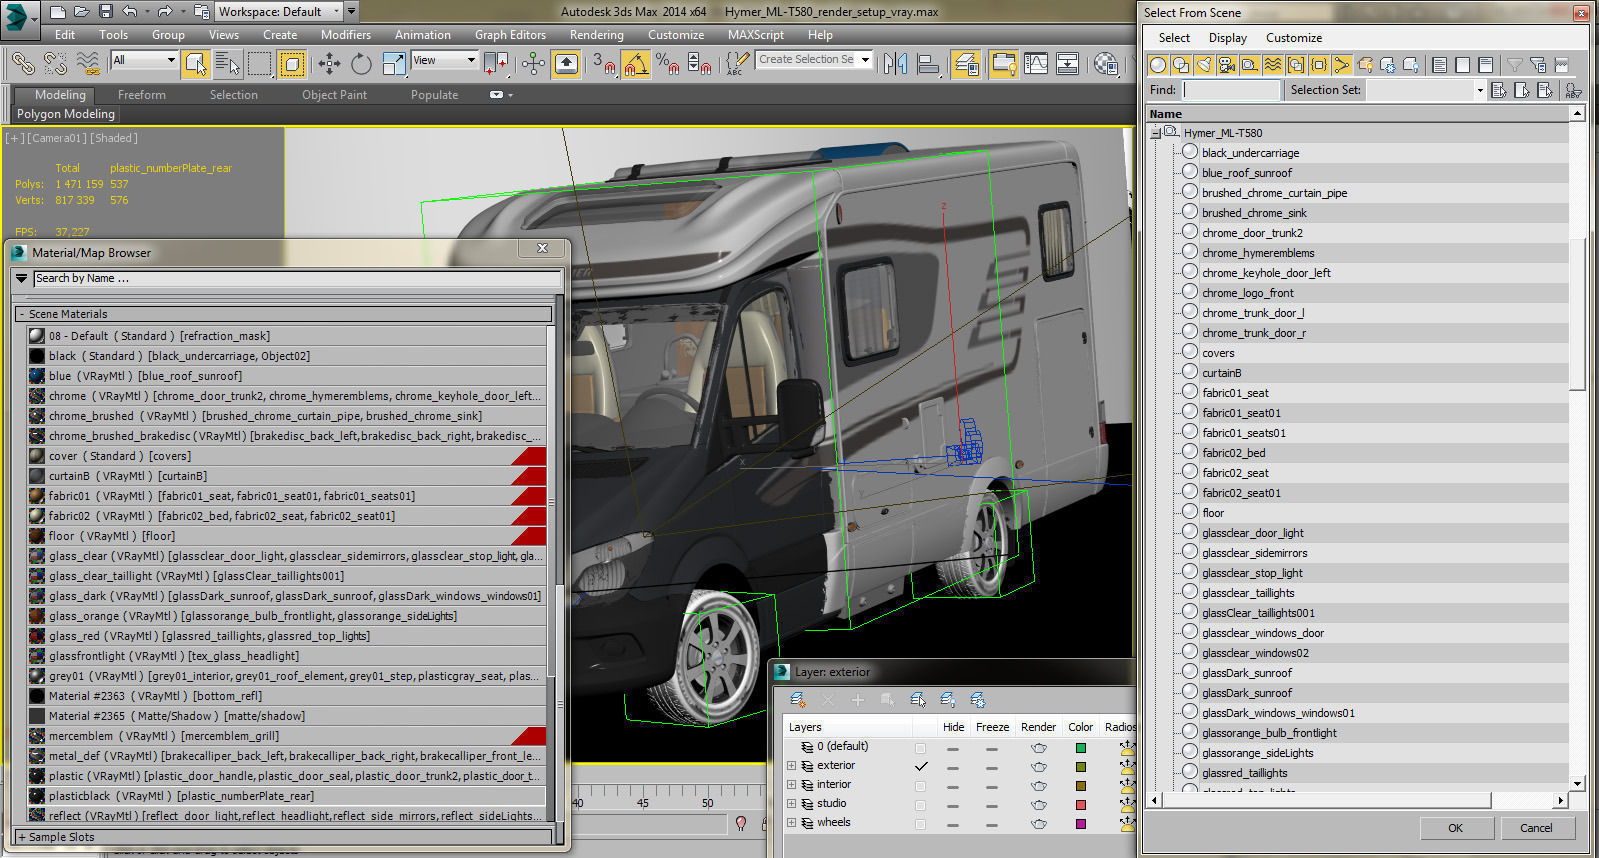Click Create New Layer icon in Layer dialog
This screenshot has width=1599, height=858.
pyautogui.click(x=797, y=700)
